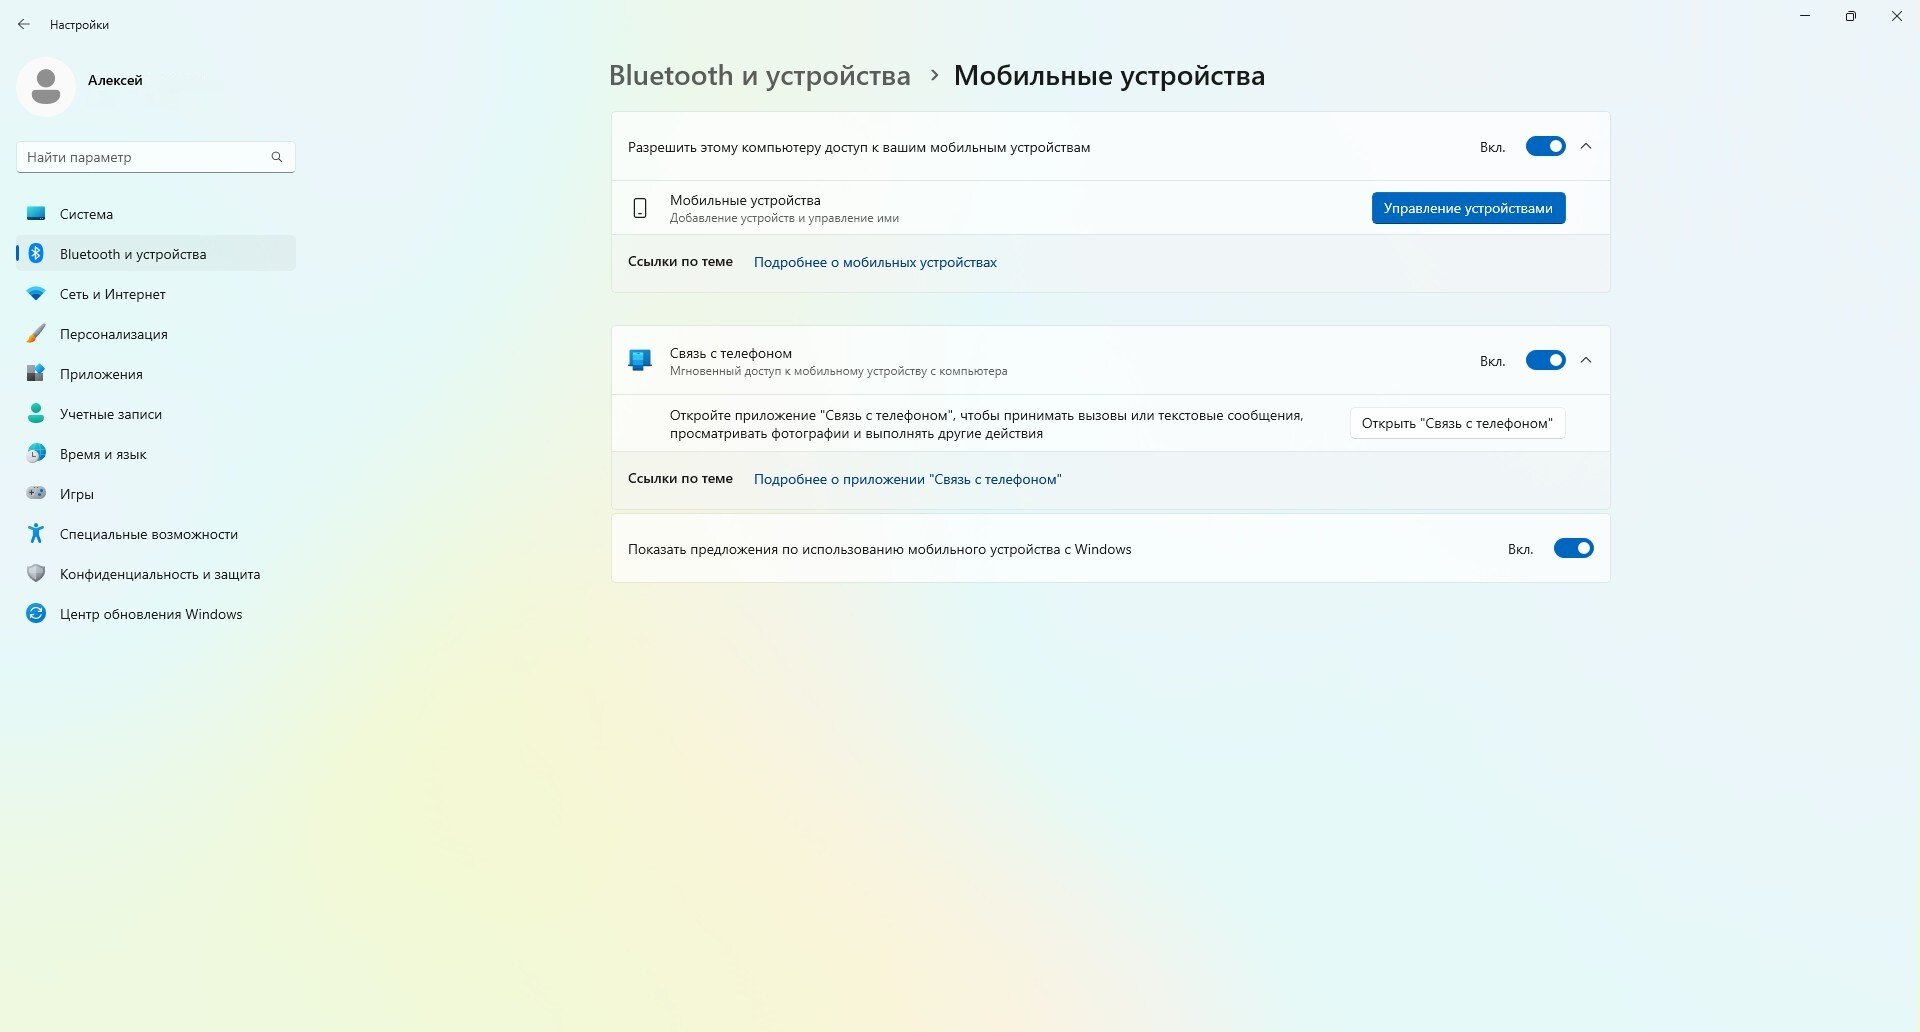Focus the Найти параметр search field
This screenshot has width=1920, height=1032.
(156, 157)
